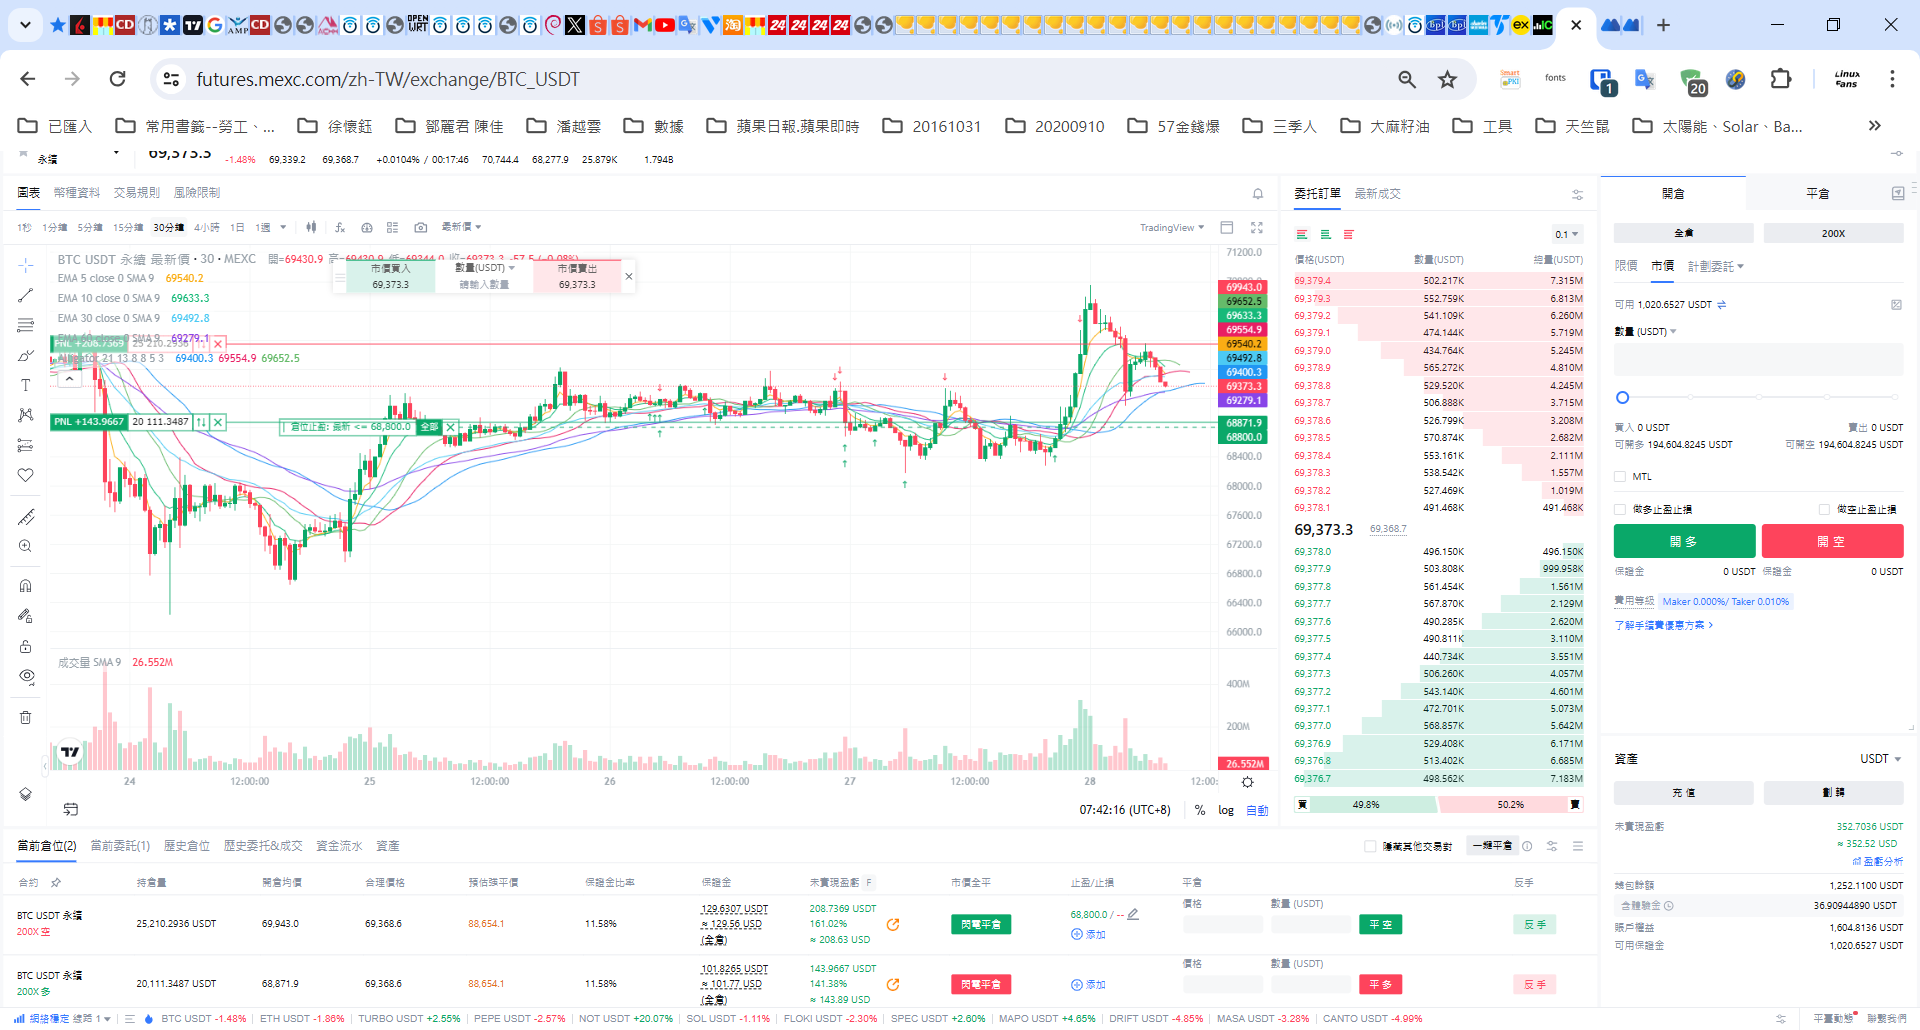This screenshot has width=1920, height=1030.
Task: Open the TradingView chart type dropdown
Action: [x=1172, y=228]
